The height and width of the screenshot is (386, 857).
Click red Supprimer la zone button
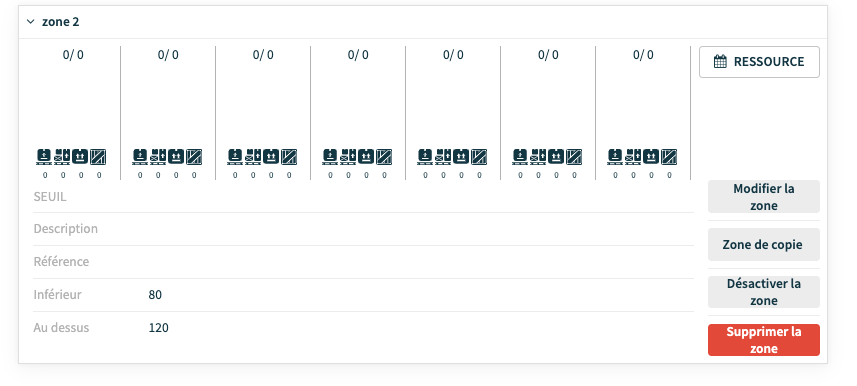[x=764, y=340]
